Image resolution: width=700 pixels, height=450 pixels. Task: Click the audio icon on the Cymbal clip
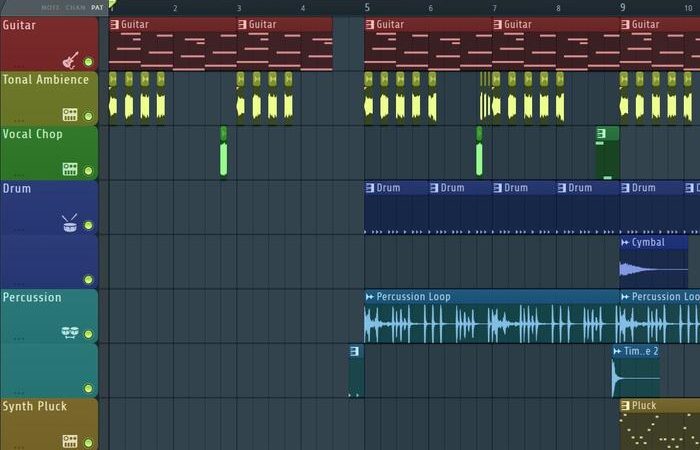tap(625, 243)
